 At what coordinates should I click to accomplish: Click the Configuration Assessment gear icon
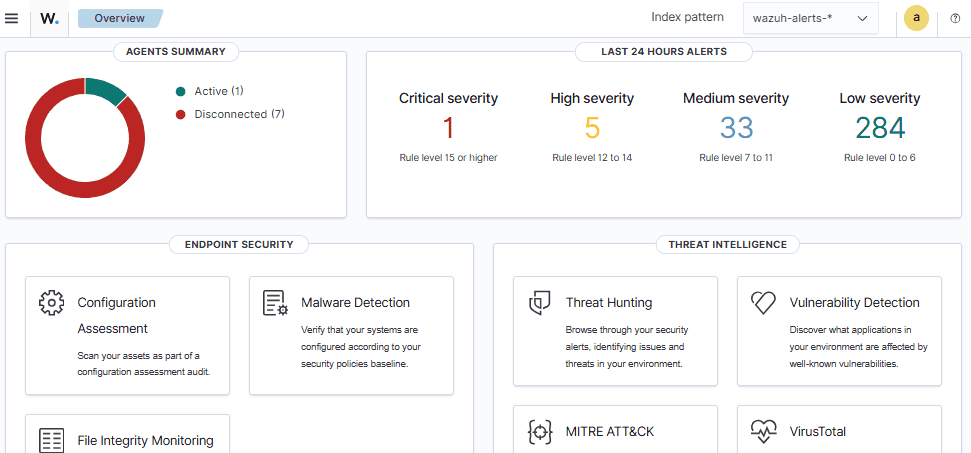[52, 303]
